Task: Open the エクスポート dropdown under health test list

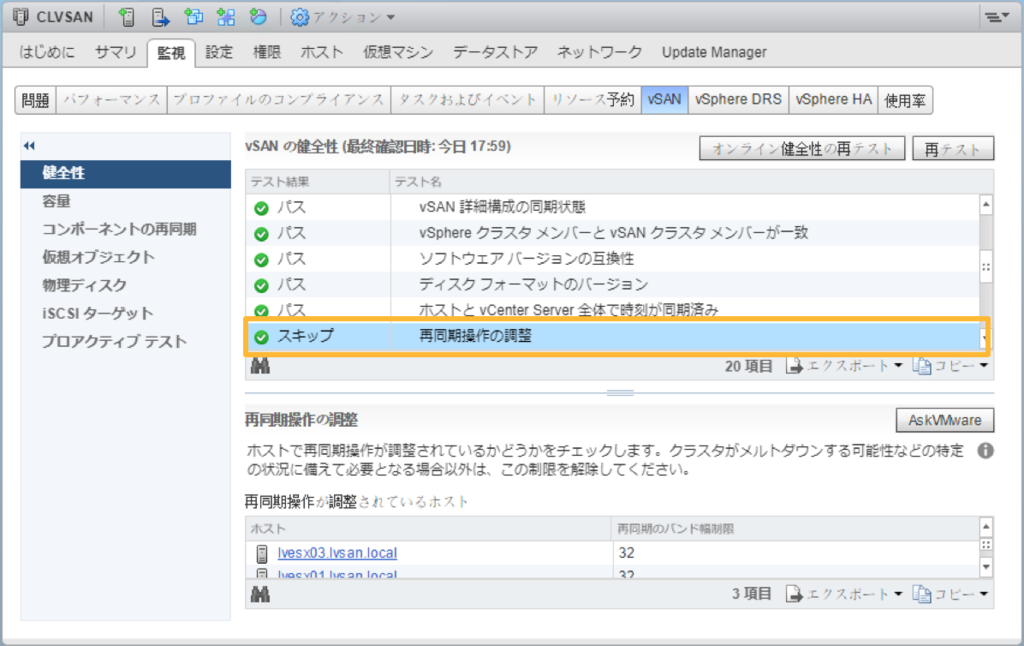Action: point(844,366)
